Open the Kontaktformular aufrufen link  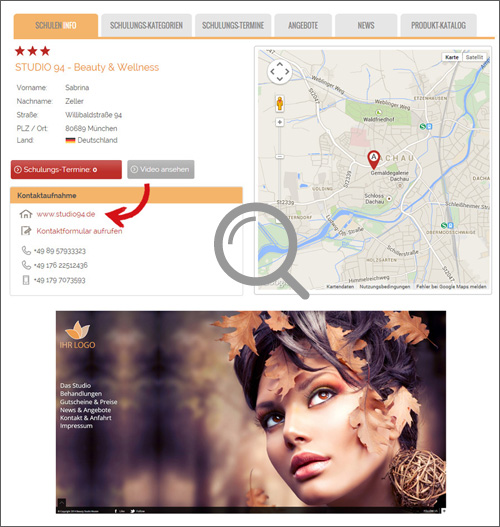pos(79,231)
